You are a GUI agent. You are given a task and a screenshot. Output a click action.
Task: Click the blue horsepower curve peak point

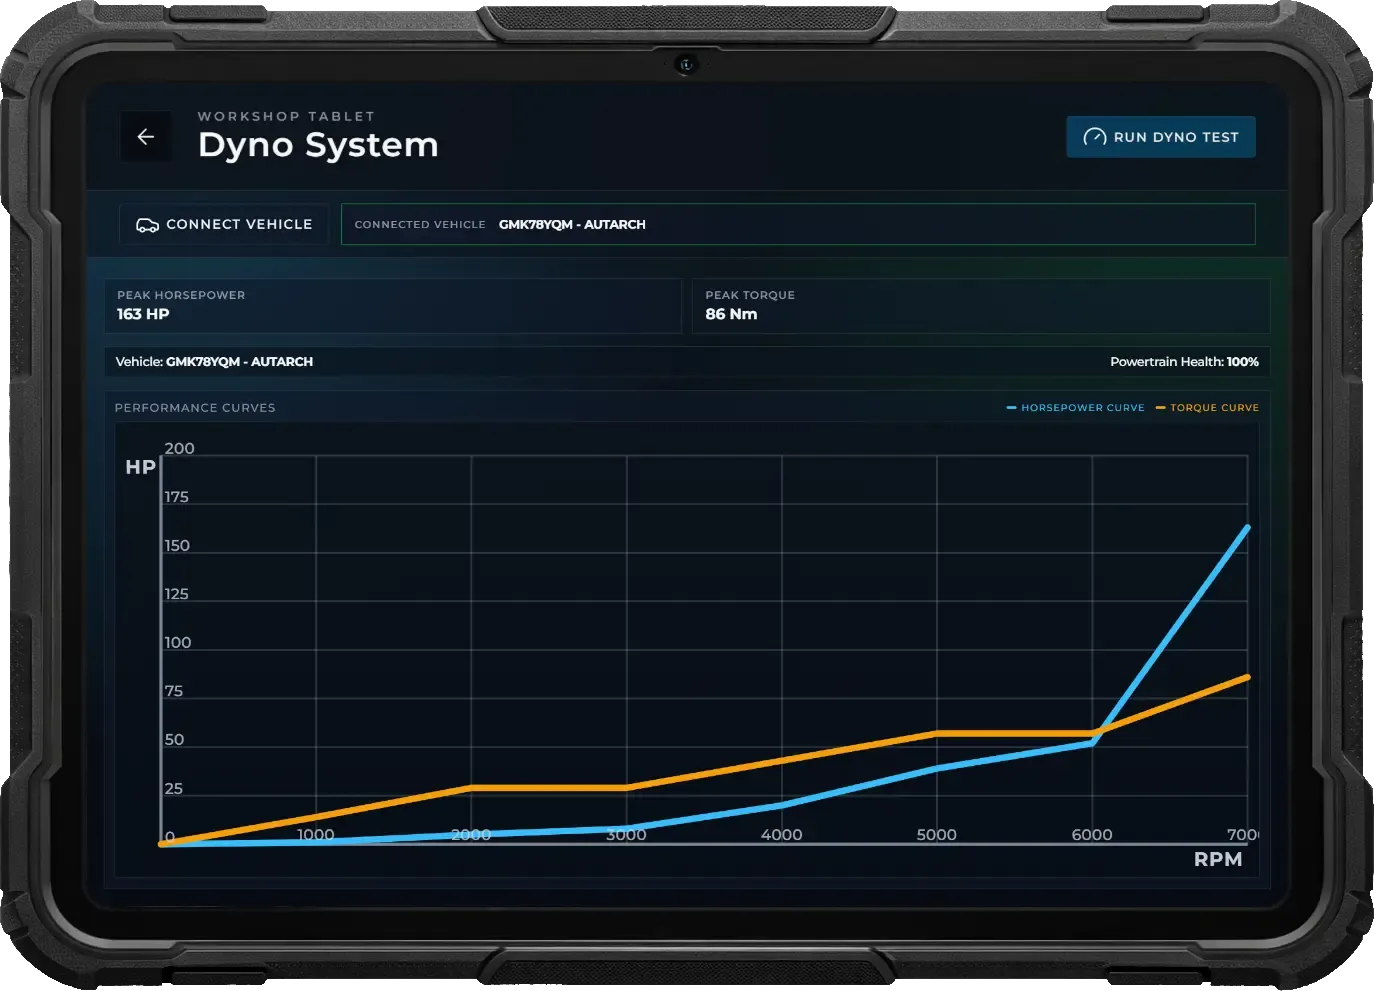click(1246, 527)
